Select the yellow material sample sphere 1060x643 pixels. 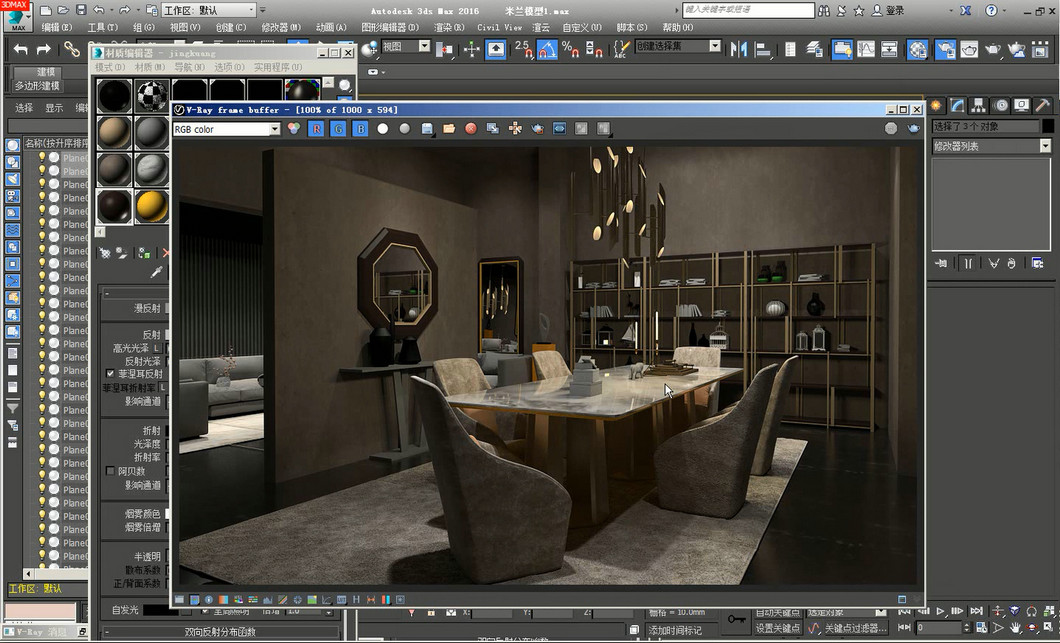pyautogui.click(x=151, y=205)
